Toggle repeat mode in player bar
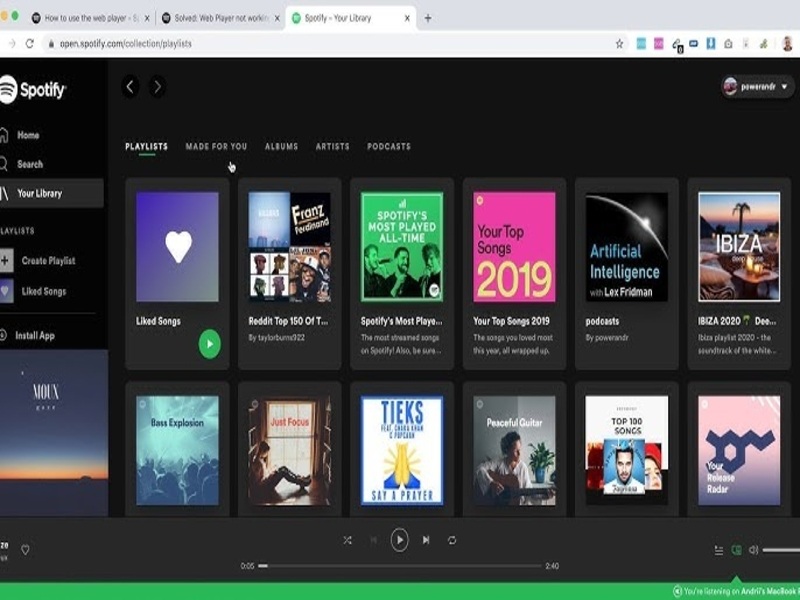 [x=452, y=540]
